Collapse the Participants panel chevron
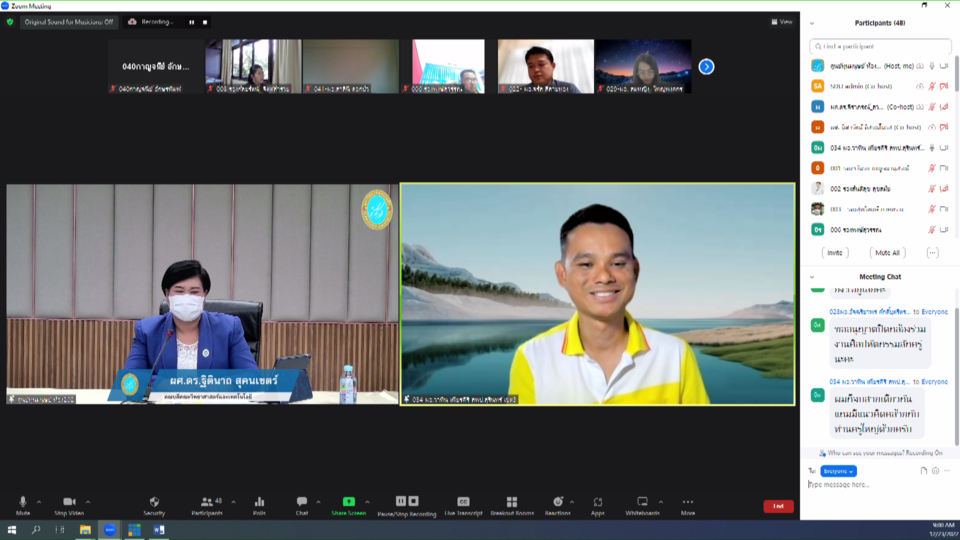The image size is (960, 540). coord(812,23)
